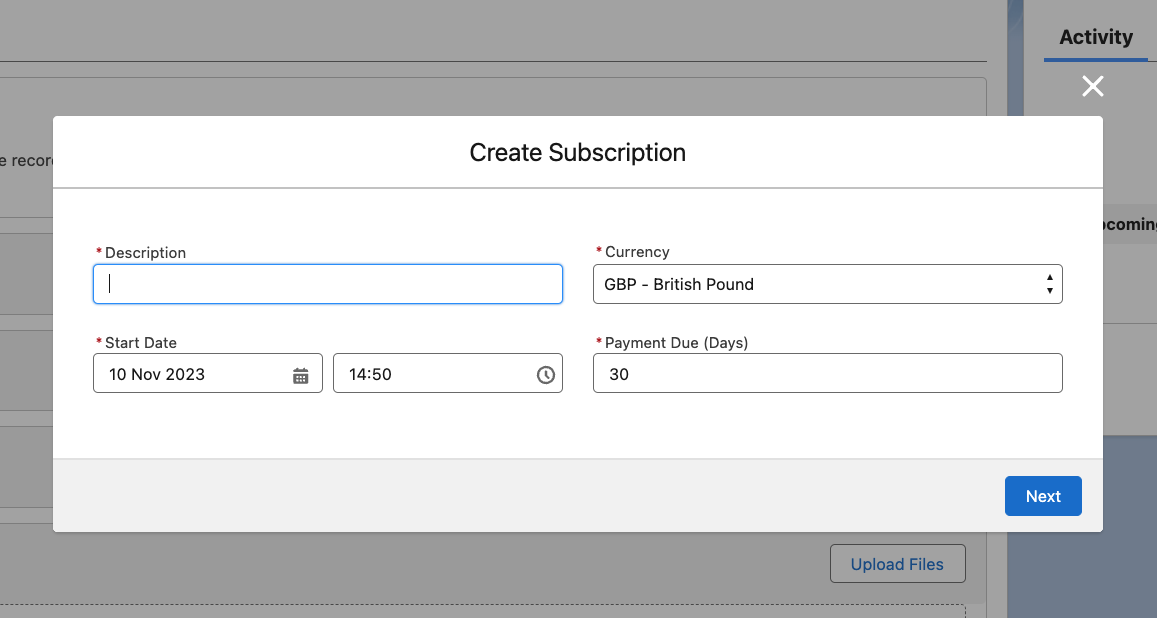Click the Create Subscription dialog title
The width and height of the screenshot is (1157, 618).
click(x=577, y=153)
